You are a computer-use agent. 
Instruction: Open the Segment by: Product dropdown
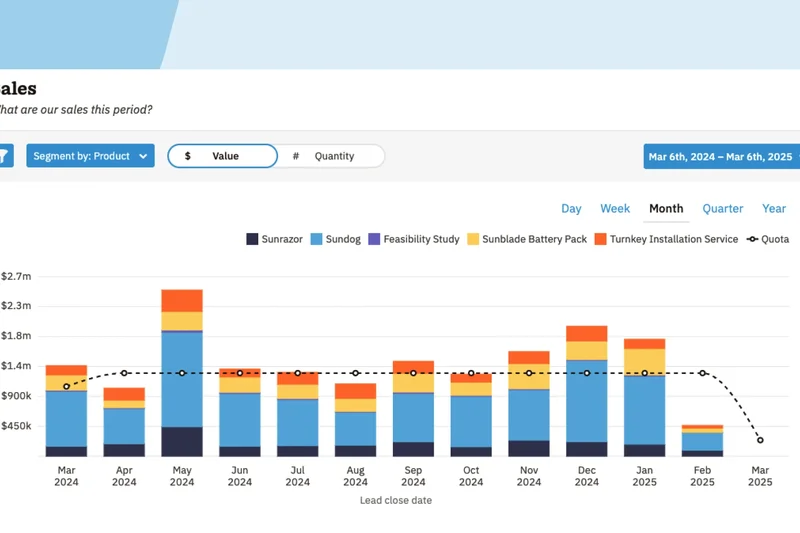[90, 156]
